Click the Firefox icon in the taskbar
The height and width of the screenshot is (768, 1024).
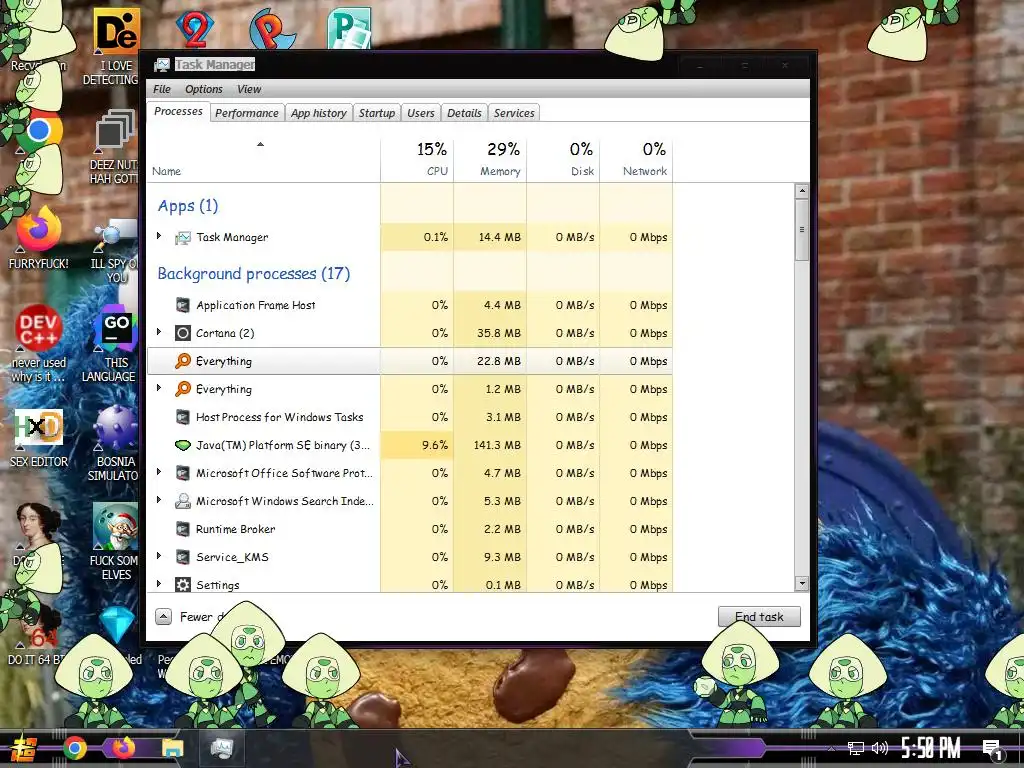[124, 748]
